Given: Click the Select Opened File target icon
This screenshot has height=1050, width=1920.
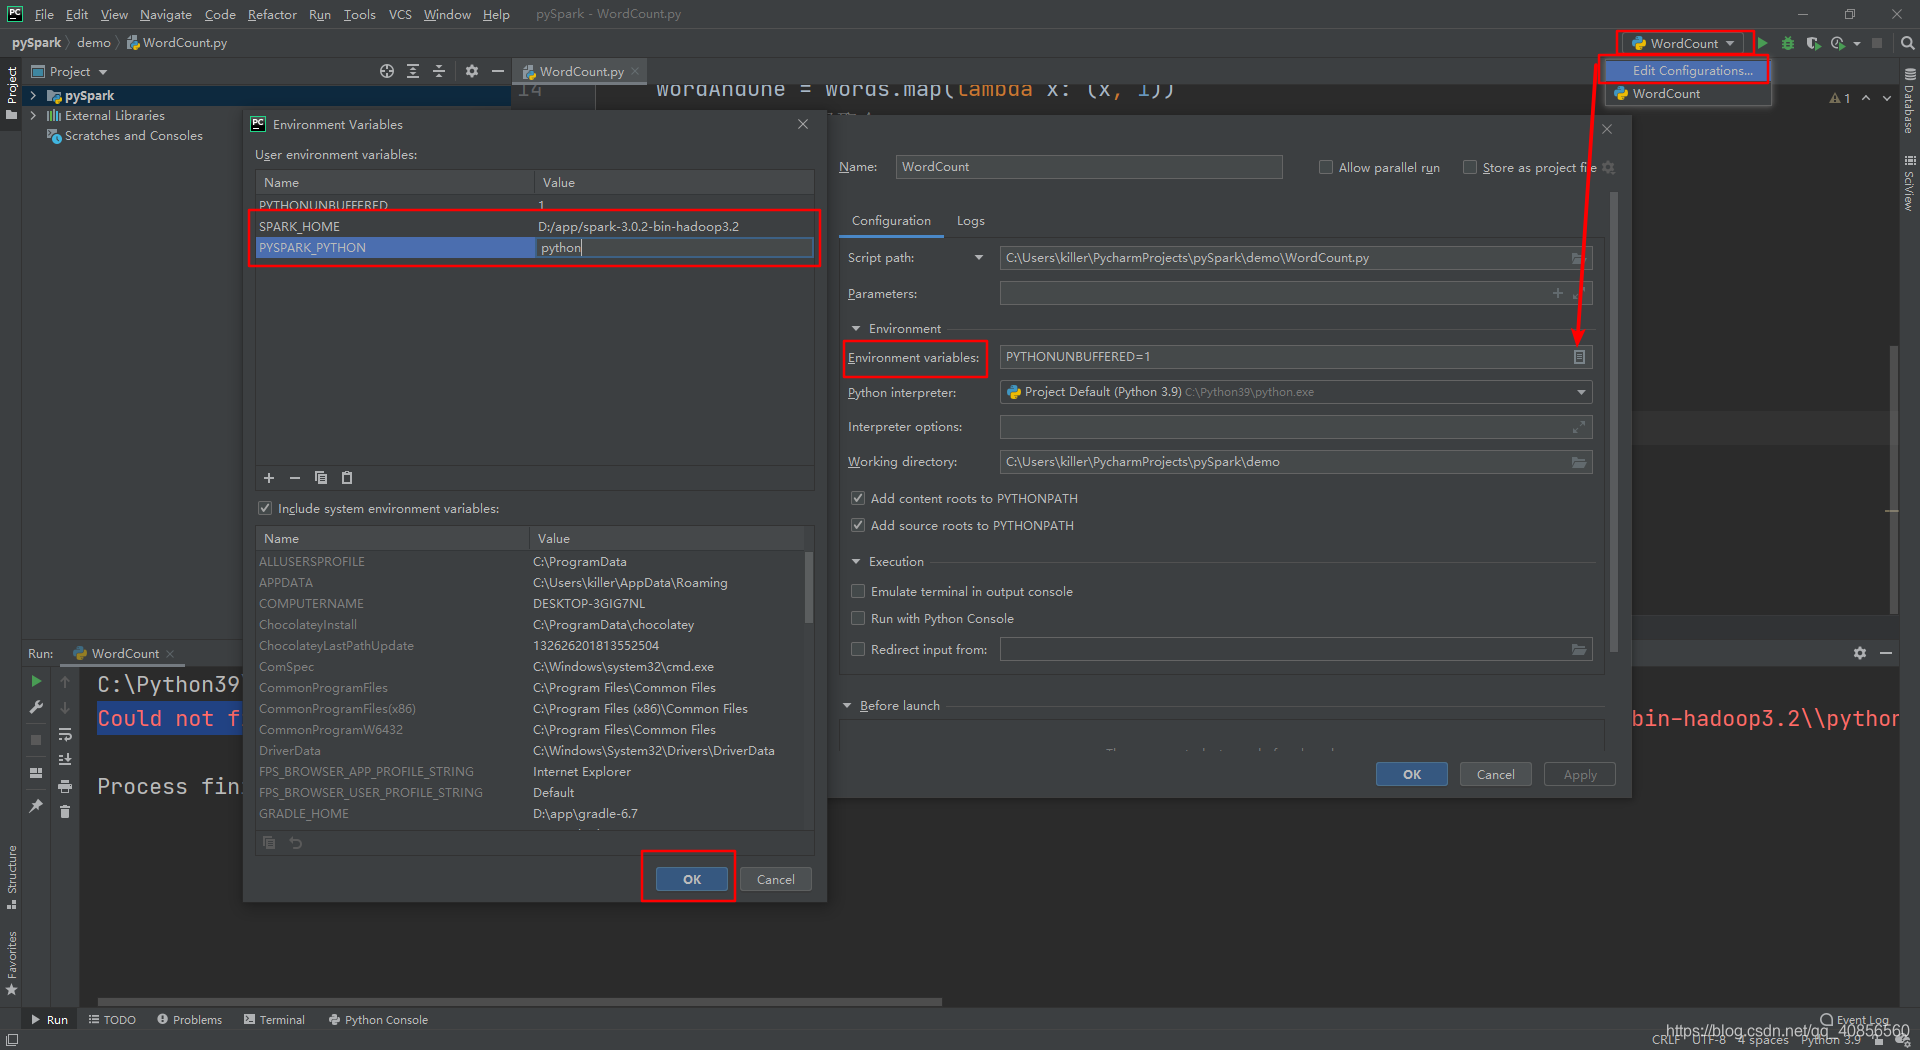Looking at the screenshot, I should pyautogui.click(x=387, y=71).
